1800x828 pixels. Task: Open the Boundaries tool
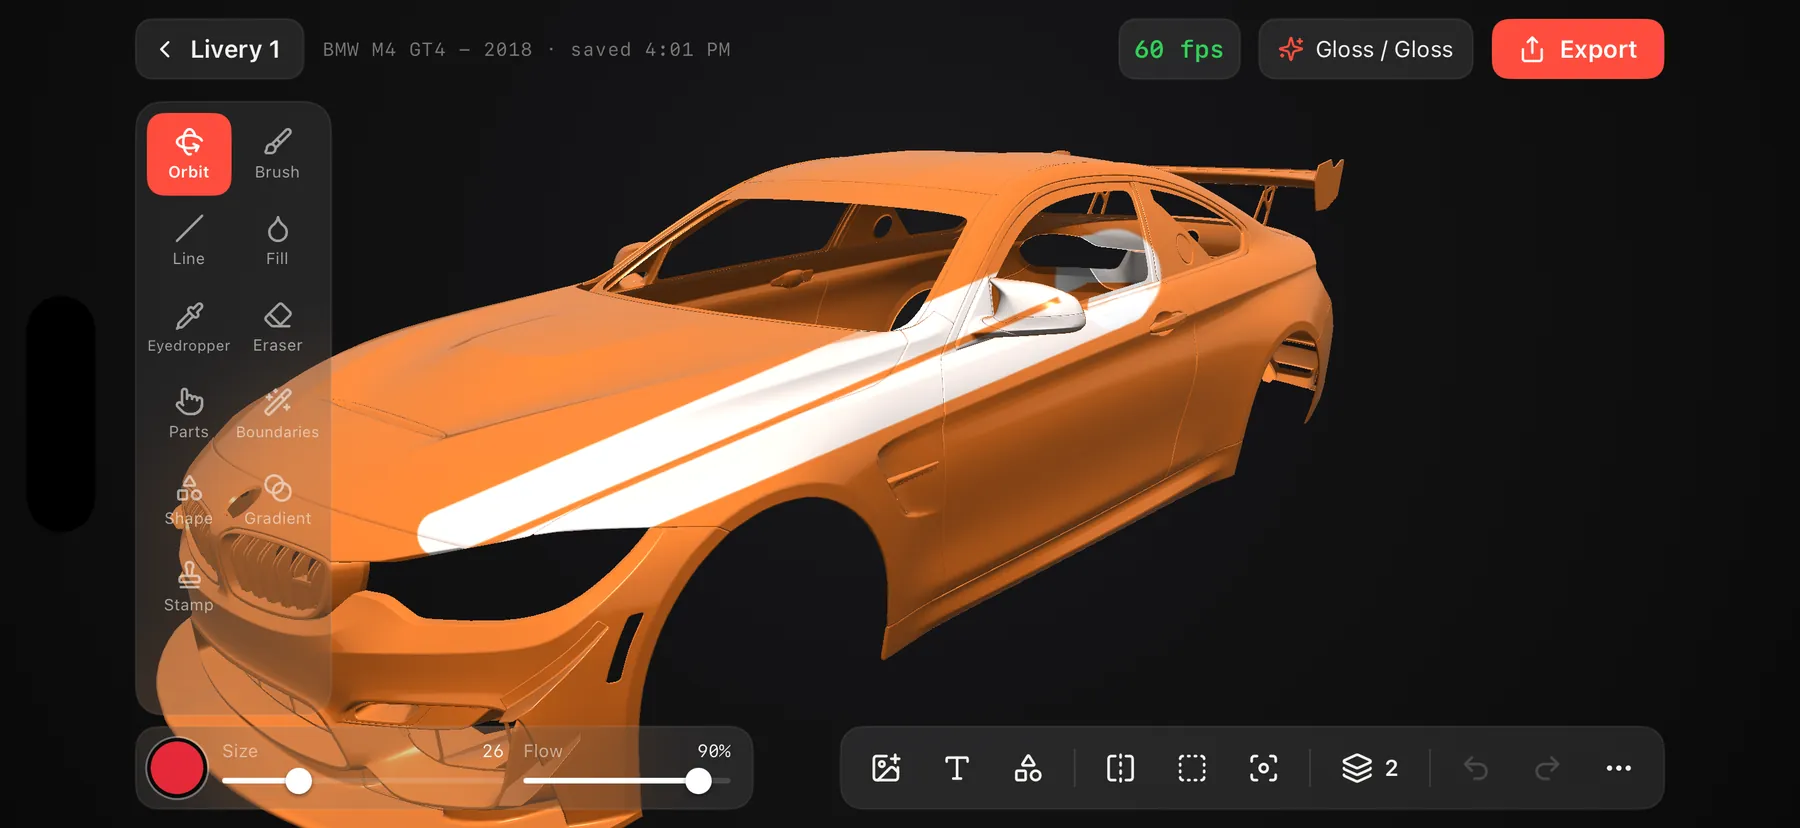277,414
